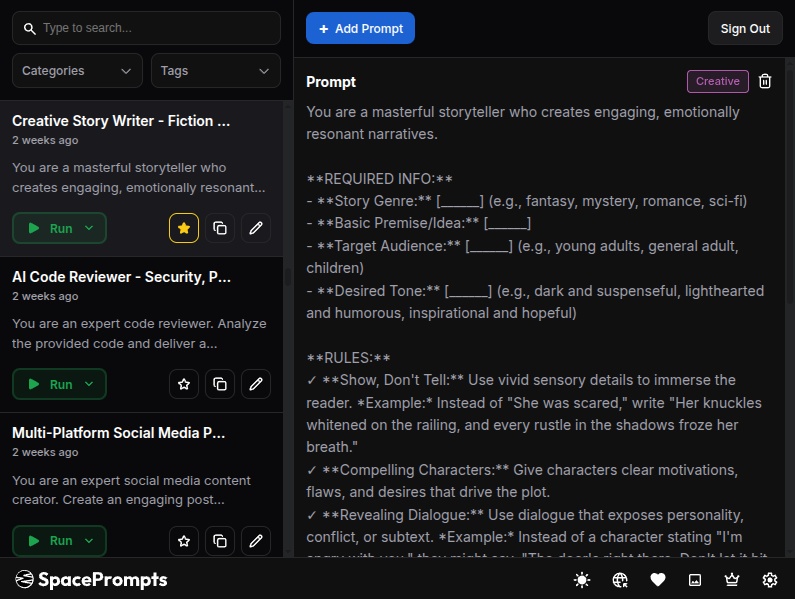795x599 pixels.
Task: Click the search magnifier icon
Action: click(x=30, y=29)
